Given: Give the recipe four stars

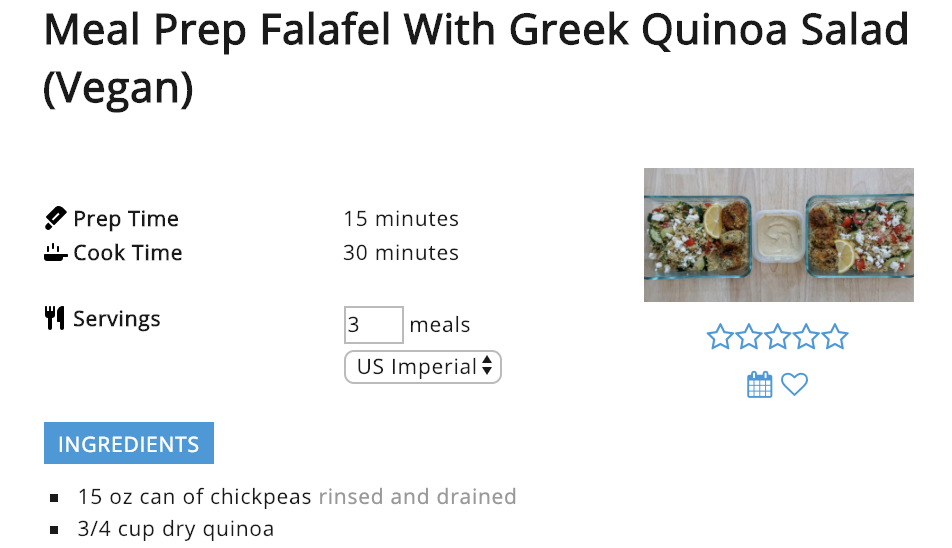Looking at the screenshot, I should [x=806, y=337].
